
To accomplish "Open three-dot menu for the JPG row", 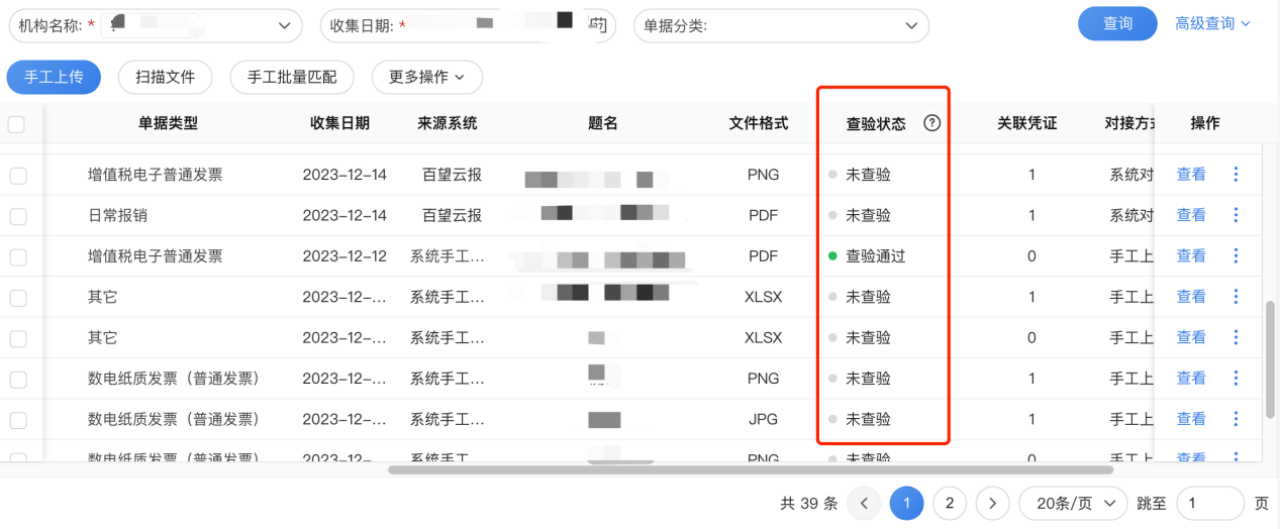I will point(1236,419).
